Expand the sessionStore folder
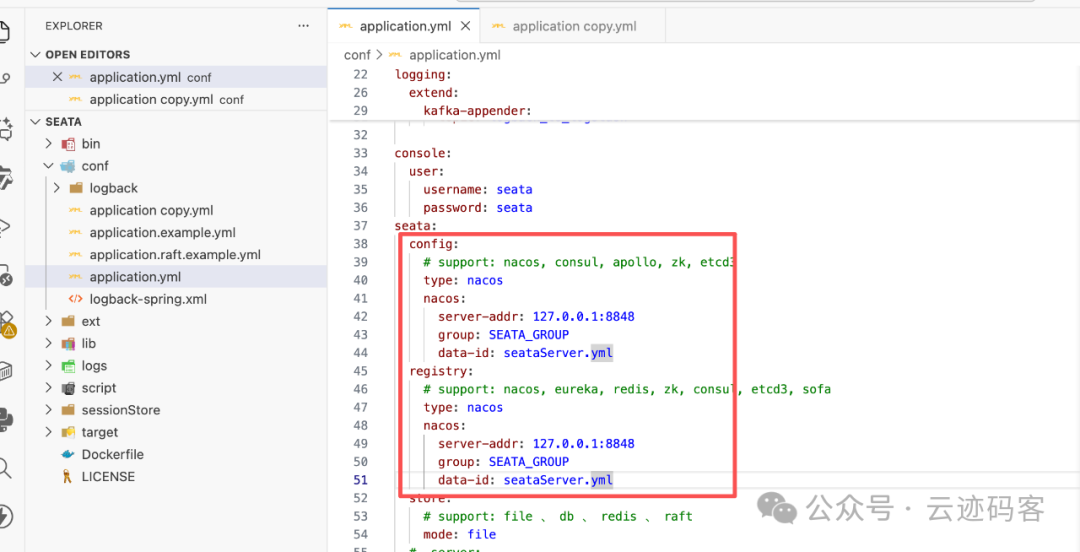1080x552 pixels. 48,410
